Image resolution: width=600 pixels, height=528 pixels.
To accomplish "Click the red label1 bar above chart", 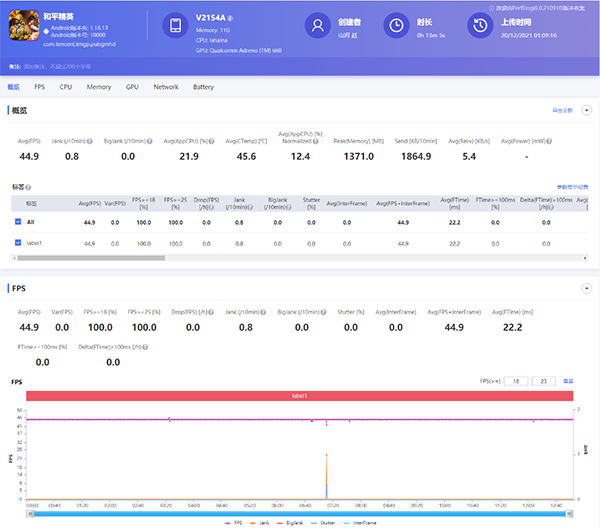I will pyautogui.click(x=300, y=396).
